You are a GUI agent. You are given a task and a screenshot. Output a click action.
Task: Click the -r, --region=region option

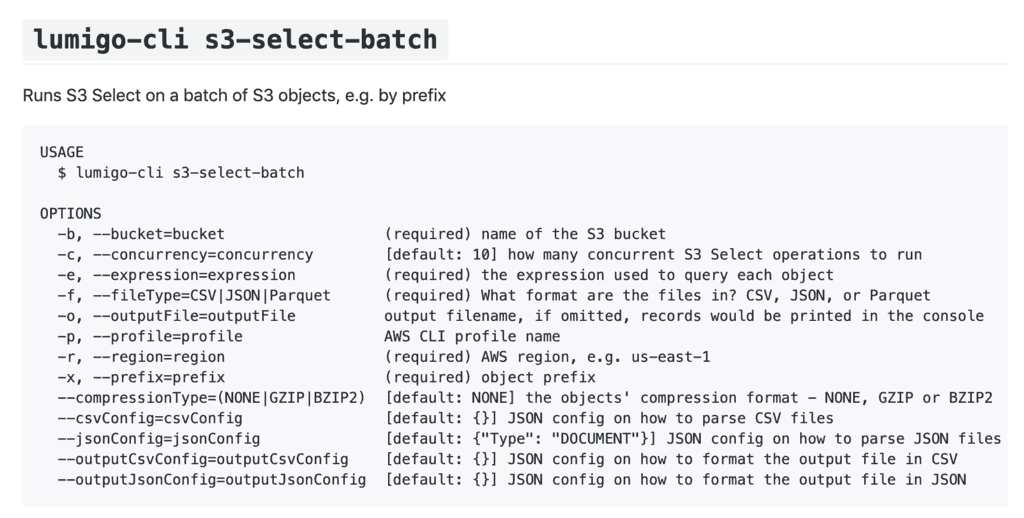coord(141,357)
